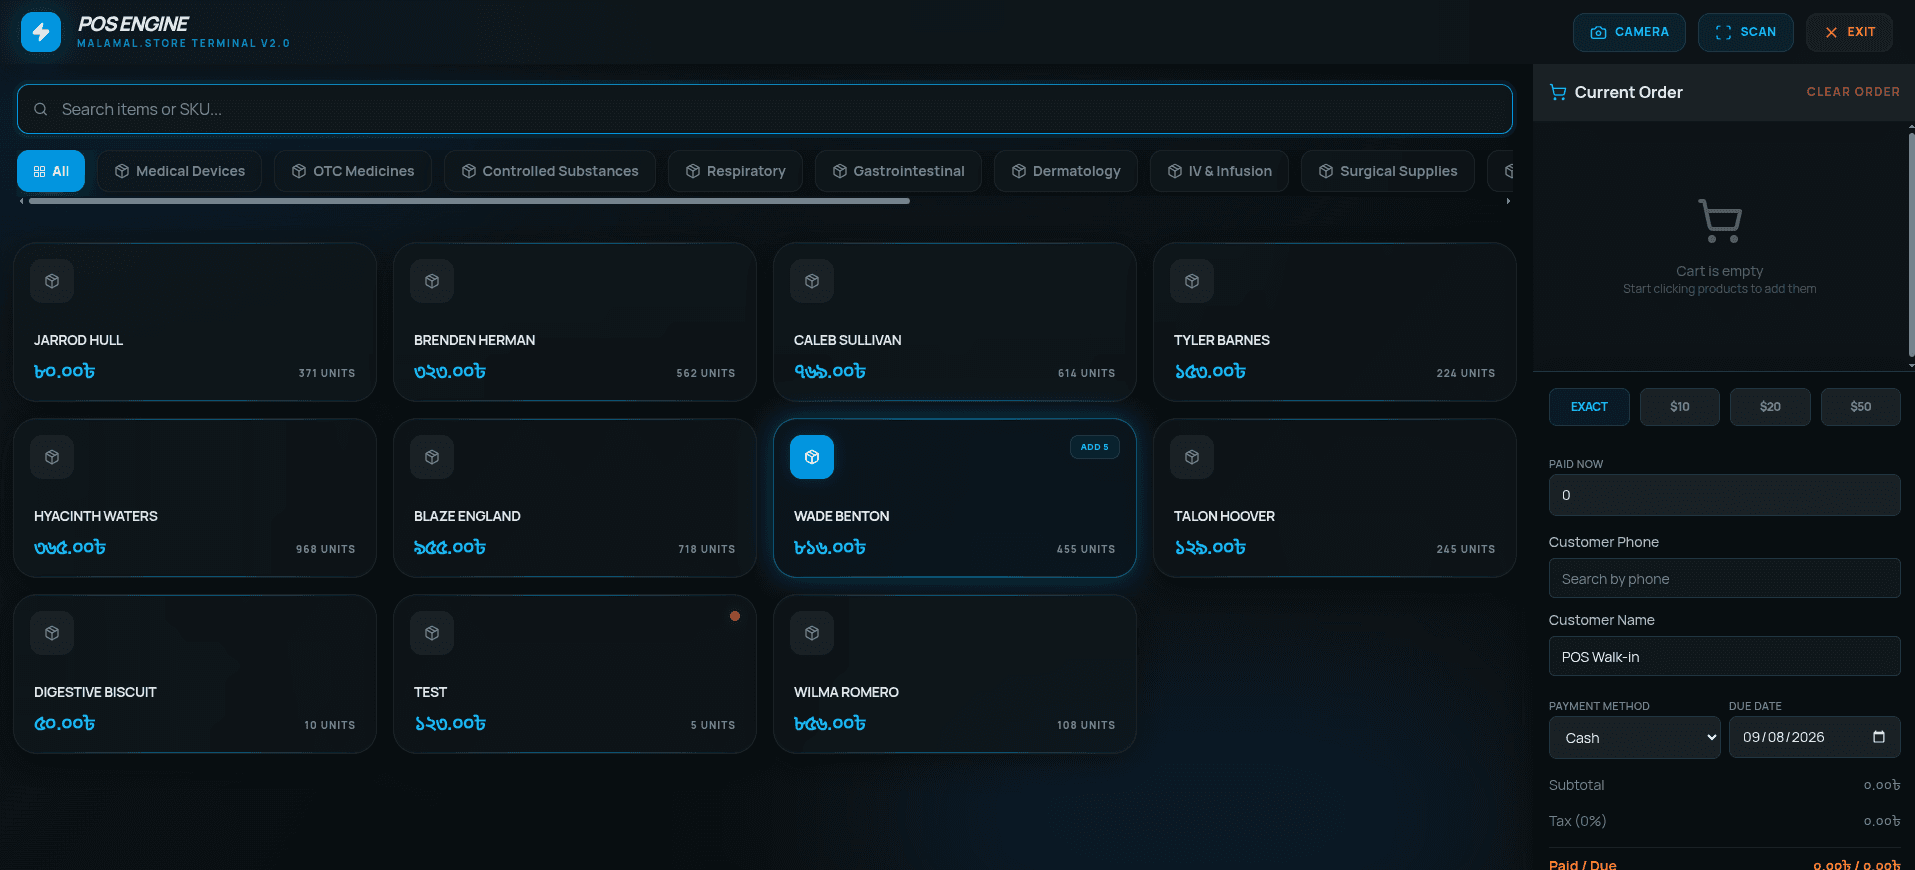Click the ADD 5 badge on Wade Benton
This screenshot has width=1915, height=870.
pyautogui.click(x=1094, y=447)
